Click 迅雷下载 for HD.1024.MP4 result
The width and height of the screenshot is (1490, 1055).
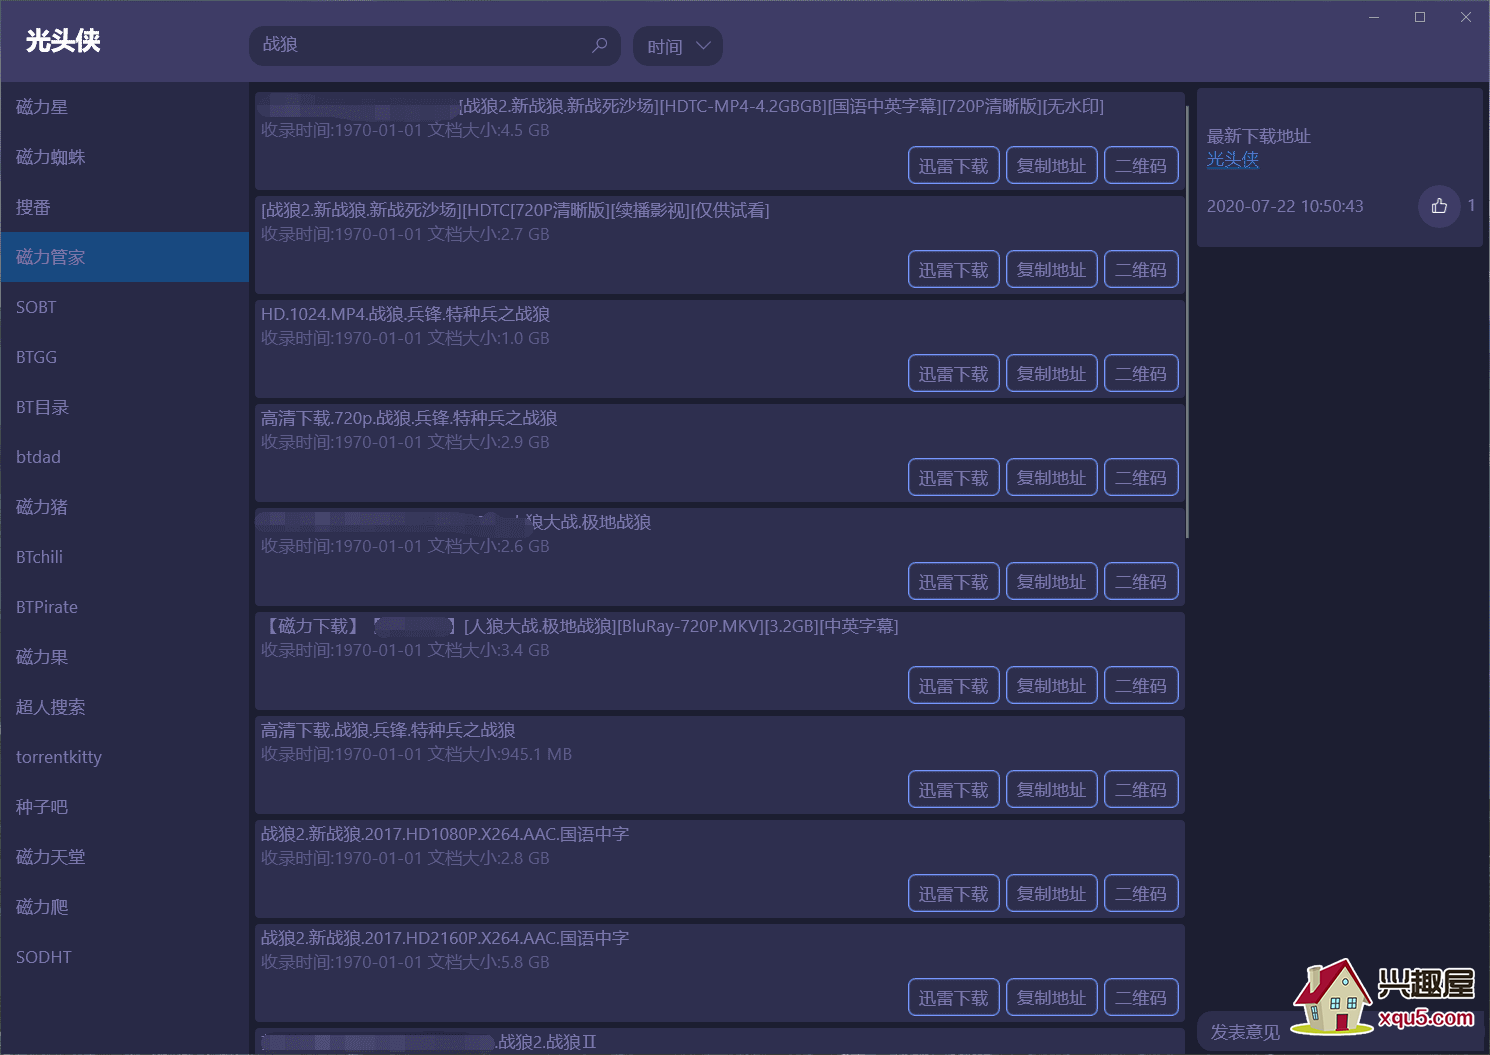point(953,374)
